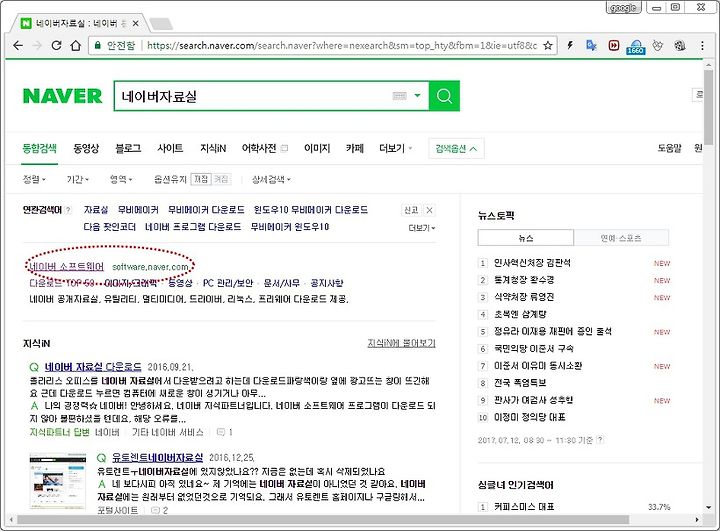The width and height of the screenshot is (720, 531).
Task: Close the 네이버자료실 browser tab
Action: (135, 23)
